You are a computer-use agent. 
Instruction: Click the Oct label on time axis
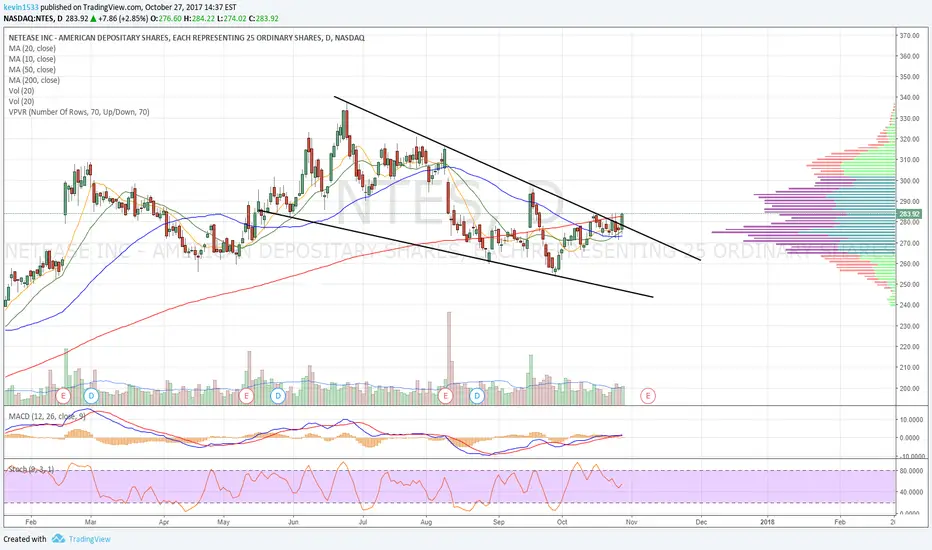(x=562, y=522)
